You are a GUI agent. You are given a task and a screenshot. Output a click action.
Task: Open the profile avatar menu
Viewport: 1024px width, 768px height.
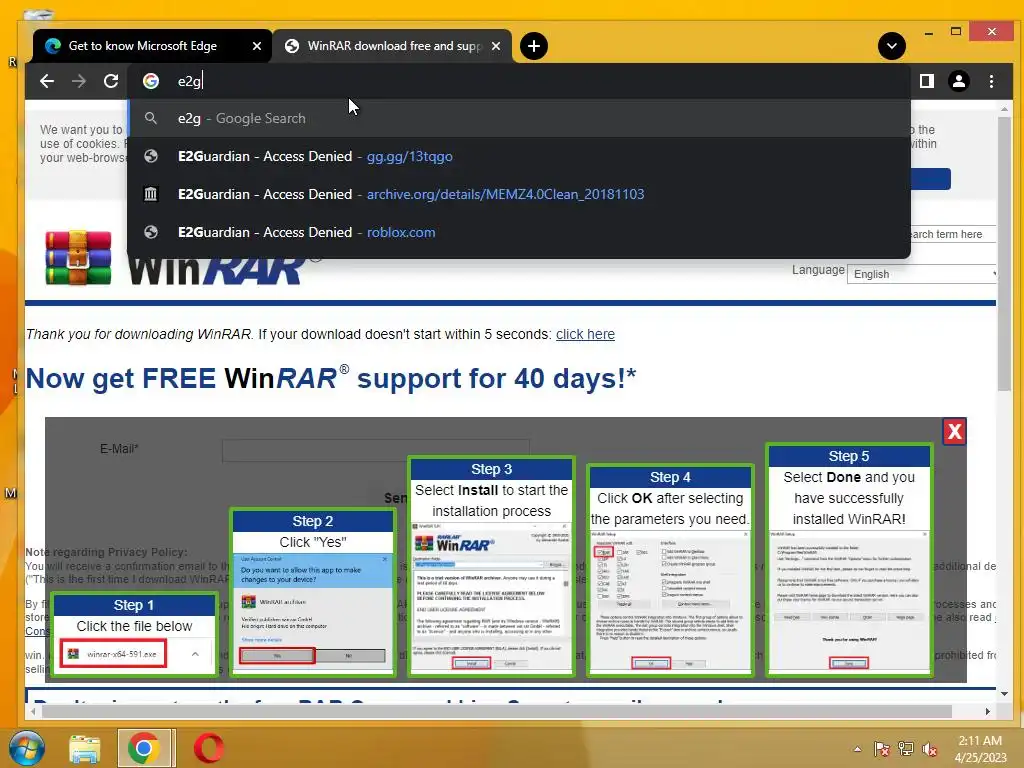(959, 81)
